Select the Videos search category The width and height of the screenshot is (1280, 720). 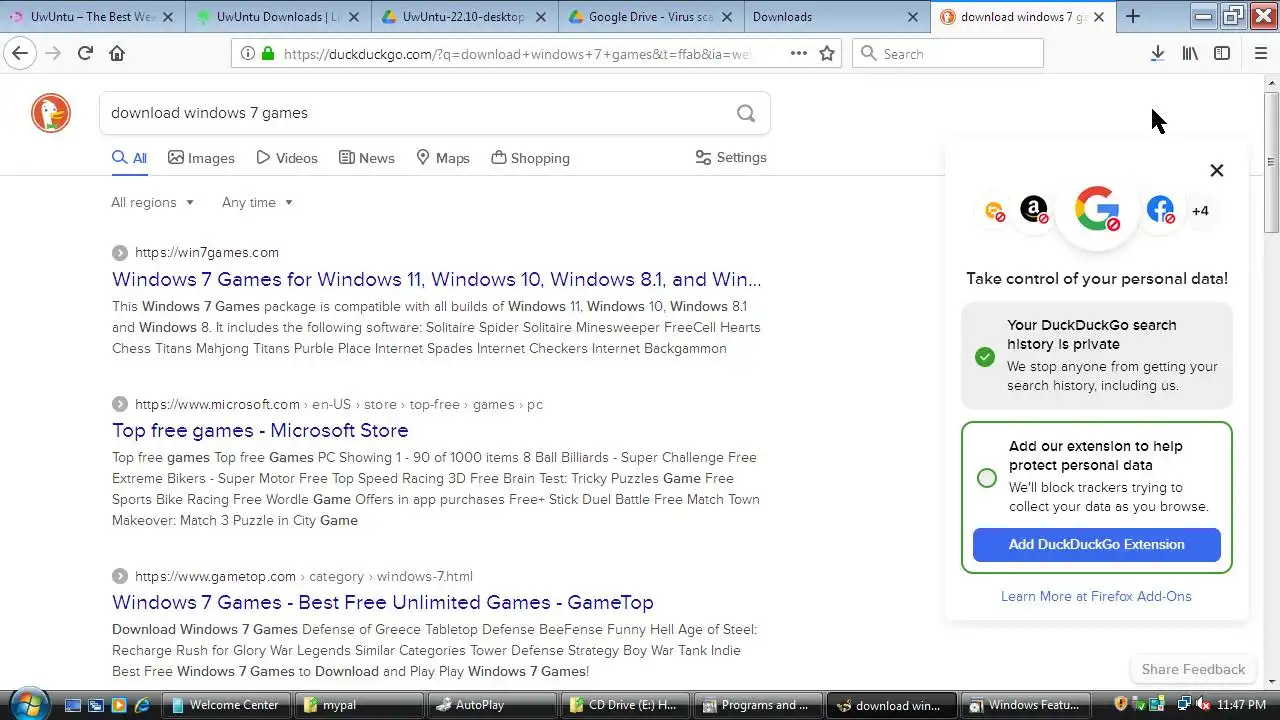point(287,158)
